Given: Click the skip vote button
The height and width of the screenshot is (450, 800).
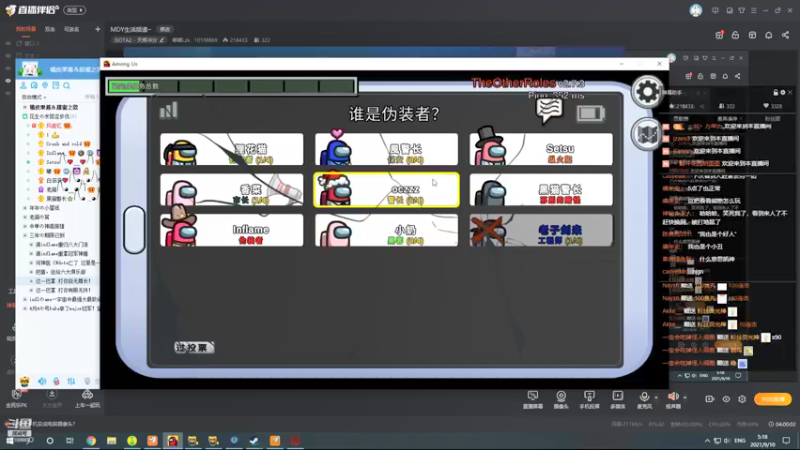Looking at the screenshot, I should (193, 347).
